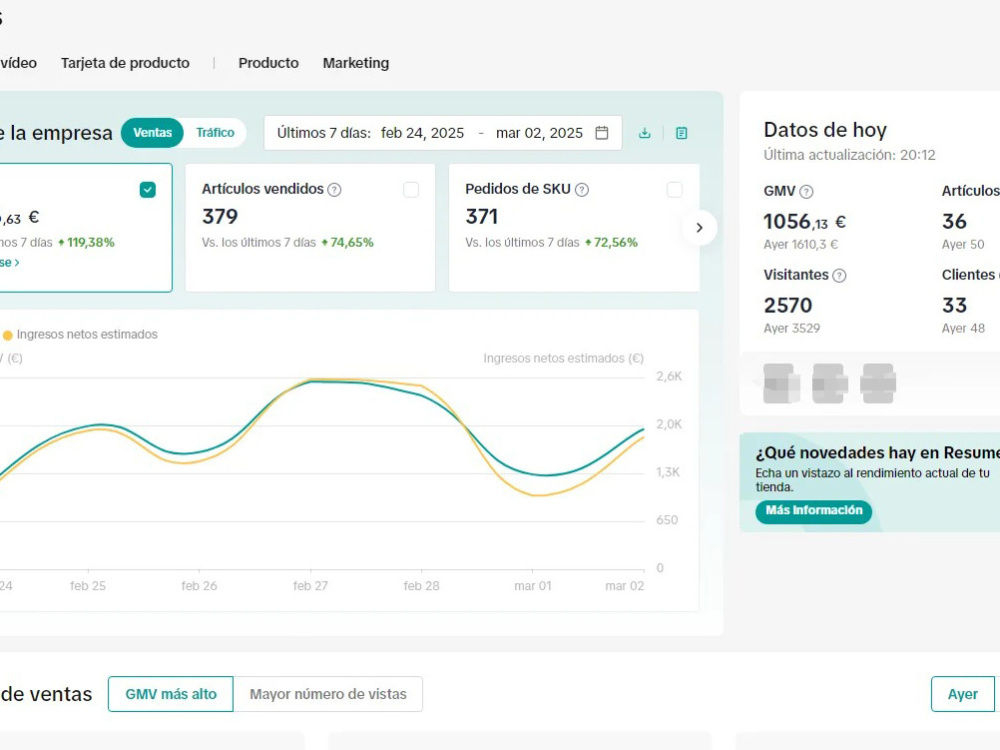The image size is (1000, 750).
Task: Click the third blurred product thumbnail
Action: click(878, 383)
